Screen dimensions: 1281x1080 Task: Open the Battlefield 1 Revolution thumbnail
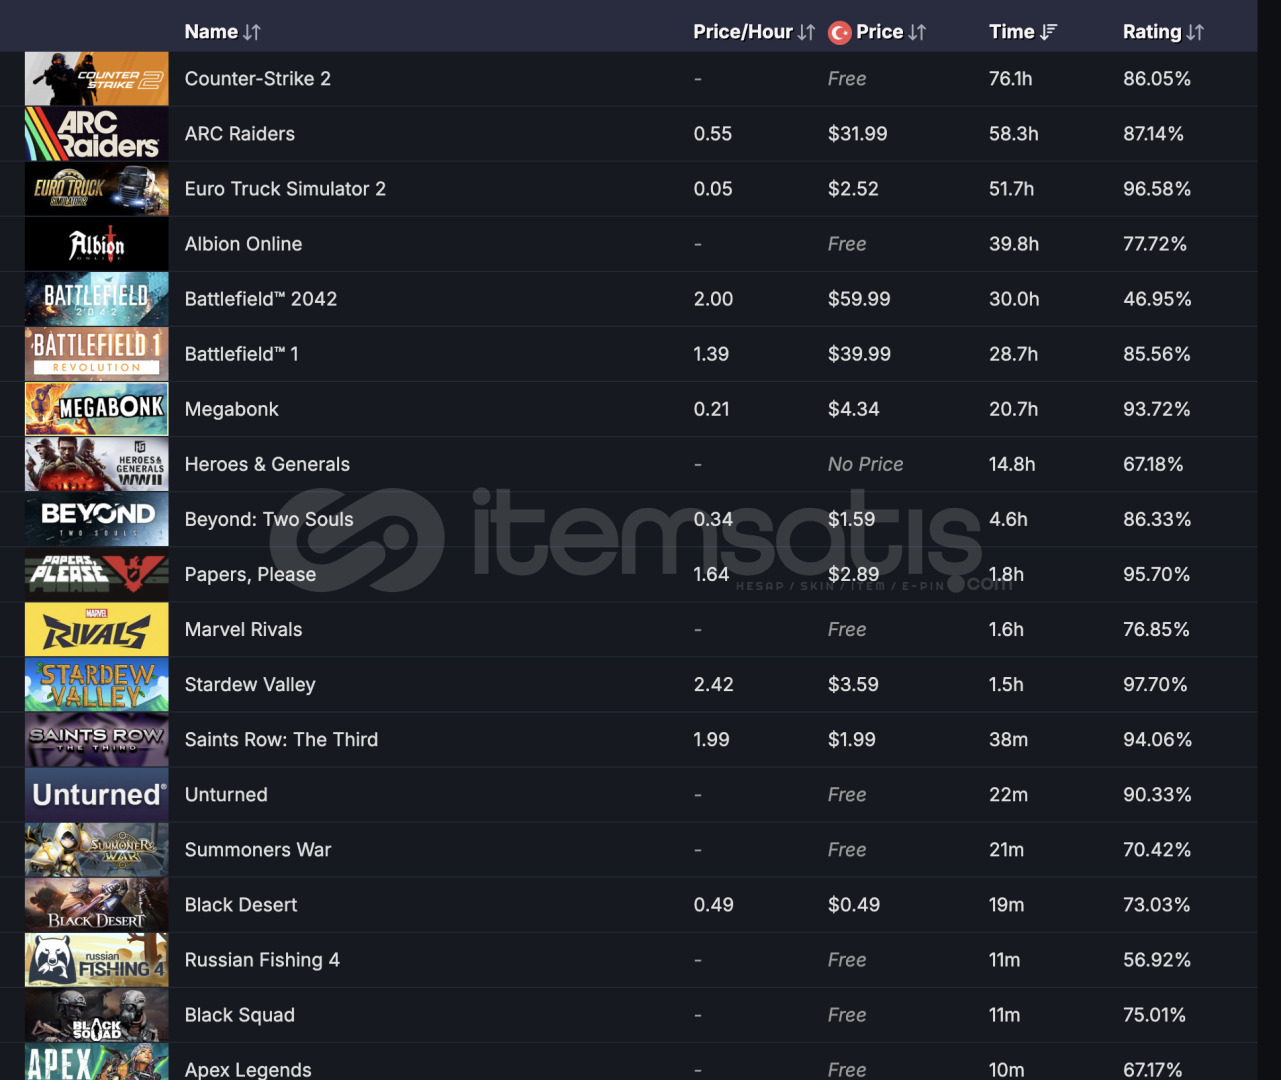pyautogui.click(x=97, y=354)
